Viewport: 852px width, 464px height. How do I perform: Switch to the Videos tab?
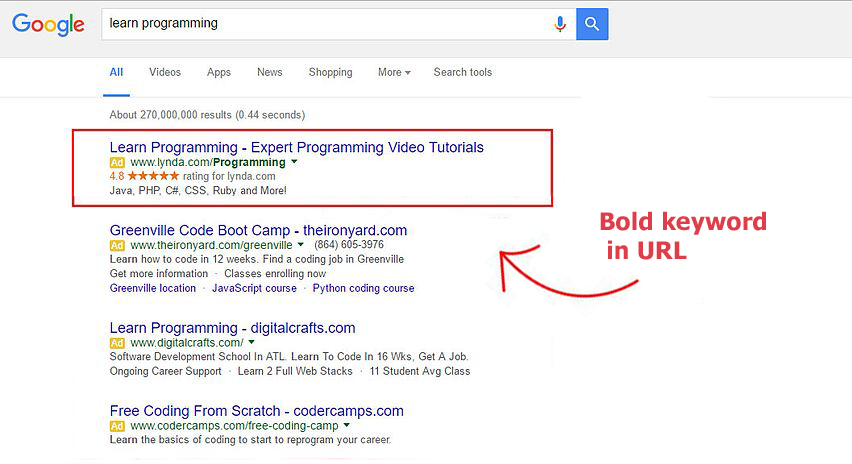click(x=165, y=72)
